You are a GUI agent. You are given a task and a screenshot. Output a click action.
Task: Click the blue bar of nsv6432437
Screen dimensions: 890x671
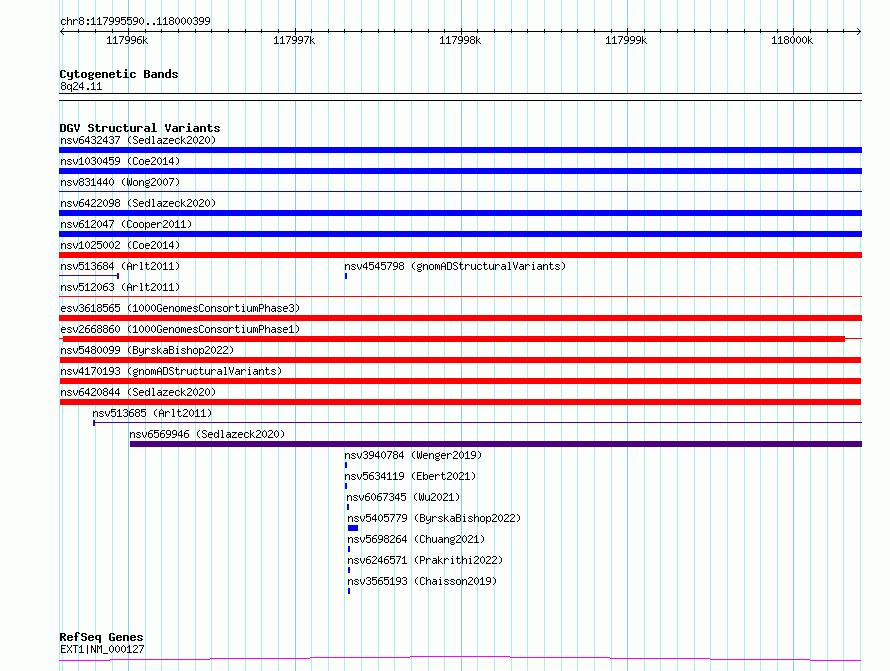460,150
